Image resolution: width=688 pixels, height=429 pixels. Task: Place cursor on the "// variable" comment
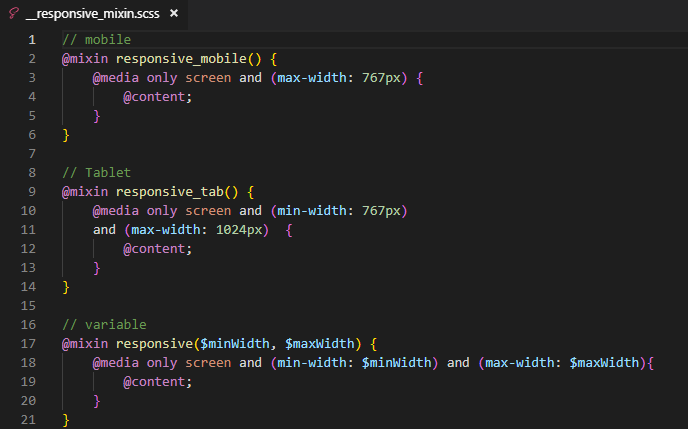pyautogui.click(x=103, y=325)
